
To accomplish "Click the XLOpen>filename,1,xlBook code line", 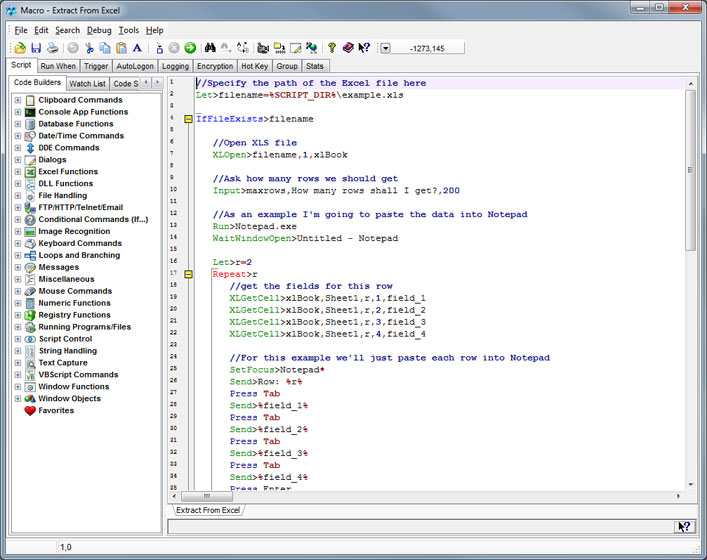I will [x=280, y=155].
